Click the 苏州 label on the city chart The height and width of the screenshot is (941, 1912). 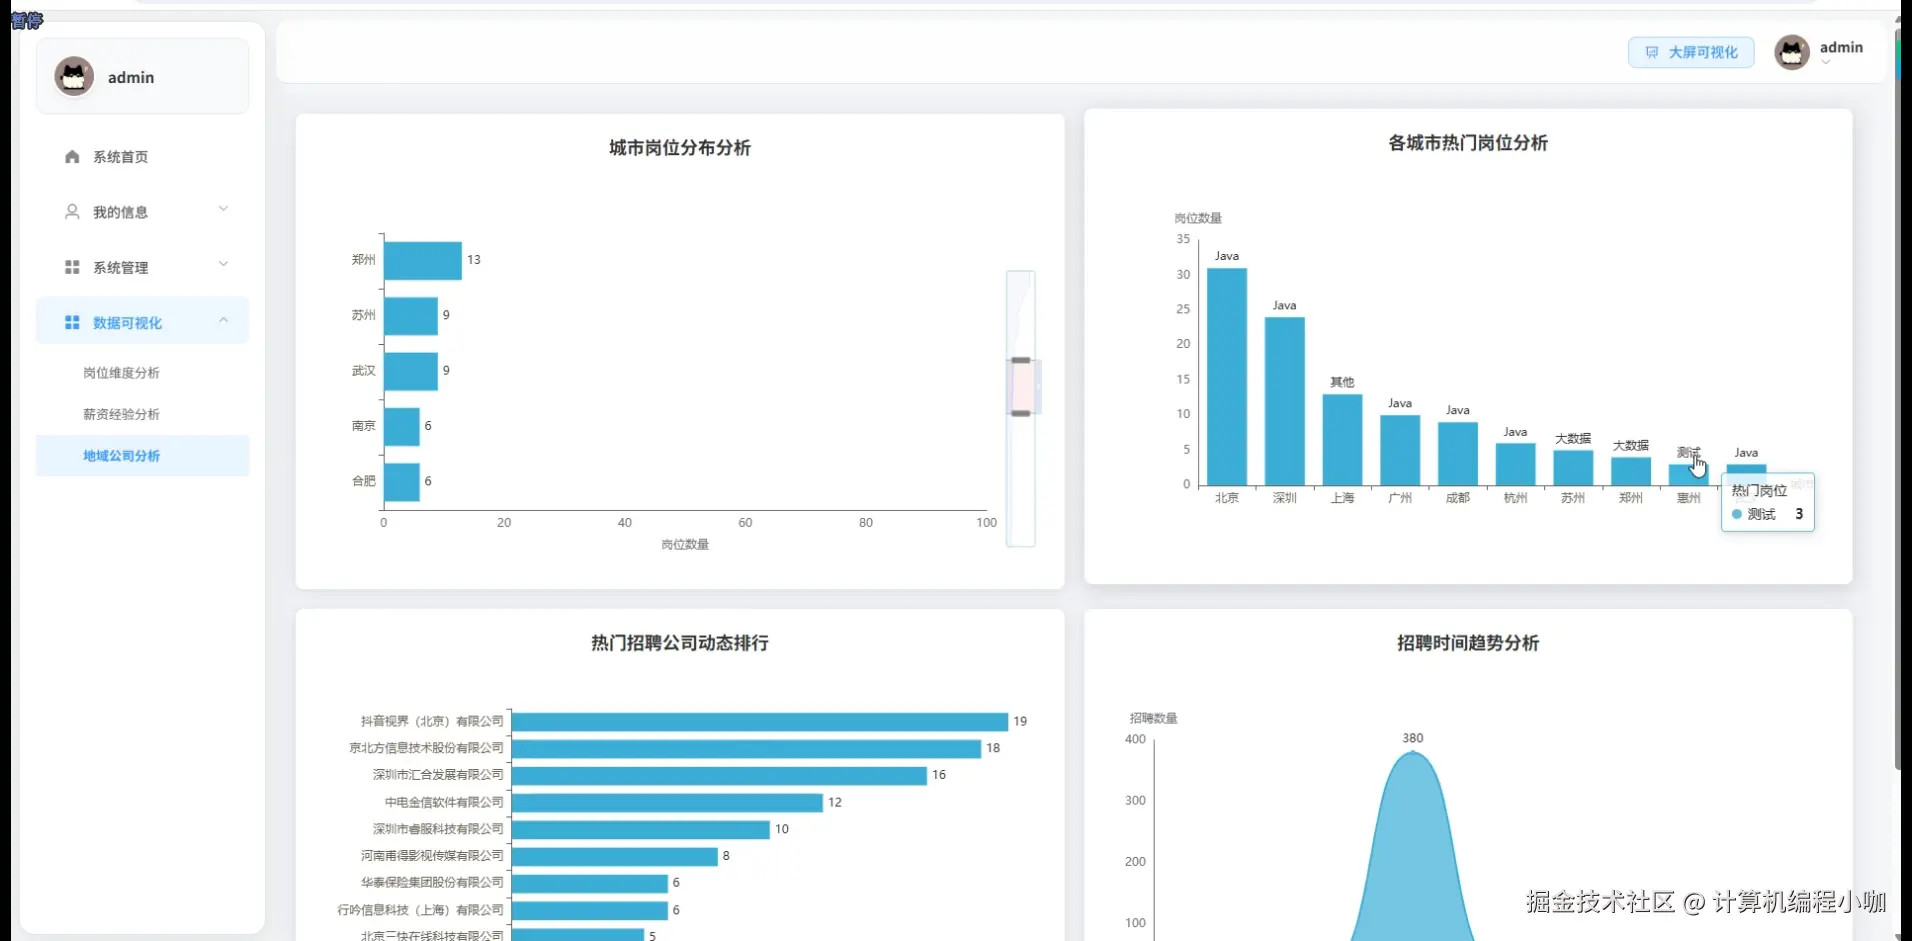click(363, 315)
